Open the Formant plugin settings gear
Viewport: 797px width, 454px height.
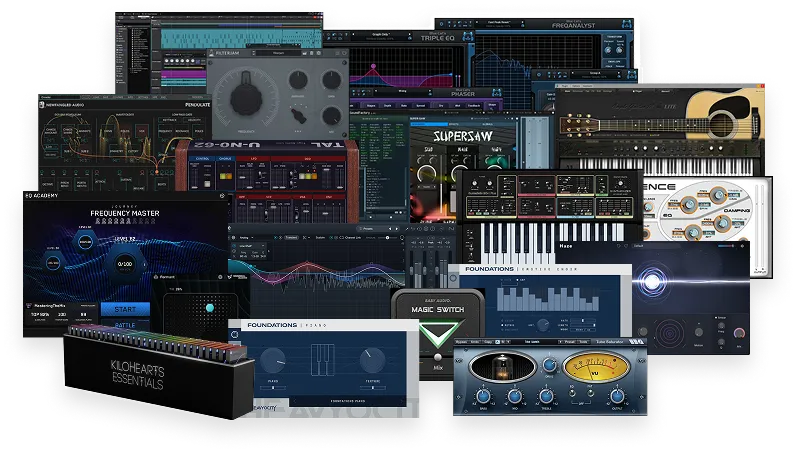pyautogui.click(x=220, y=277)
